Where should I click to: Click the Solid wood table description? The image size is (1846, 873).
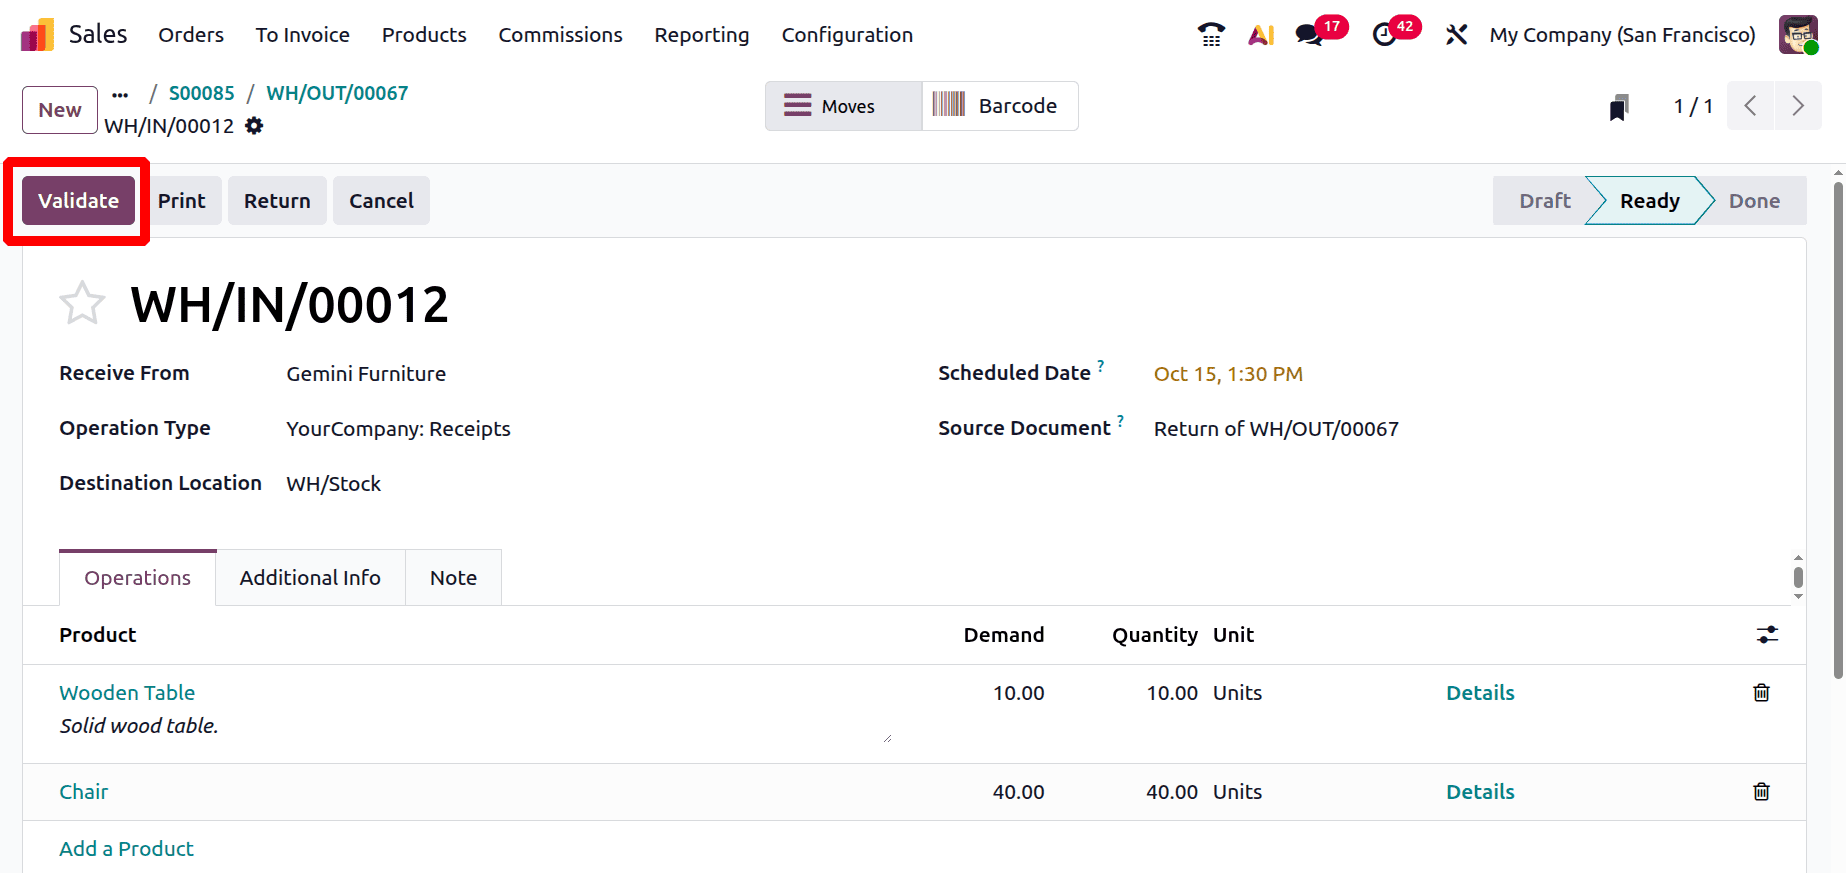tap(139, 726)
